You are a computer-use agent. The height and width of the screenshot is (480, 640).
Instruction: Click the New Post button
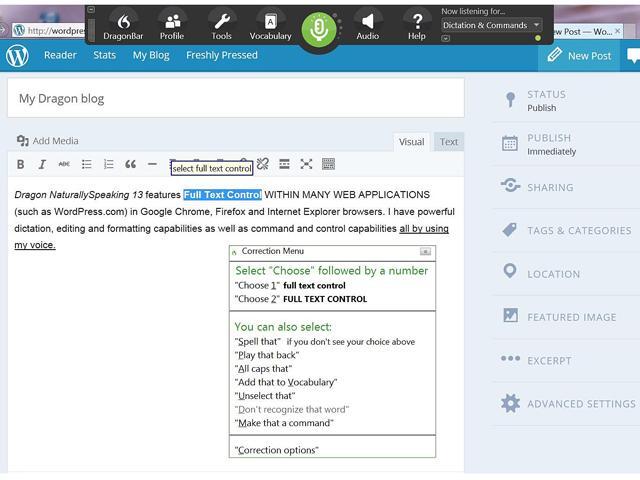tap(579, 56)
